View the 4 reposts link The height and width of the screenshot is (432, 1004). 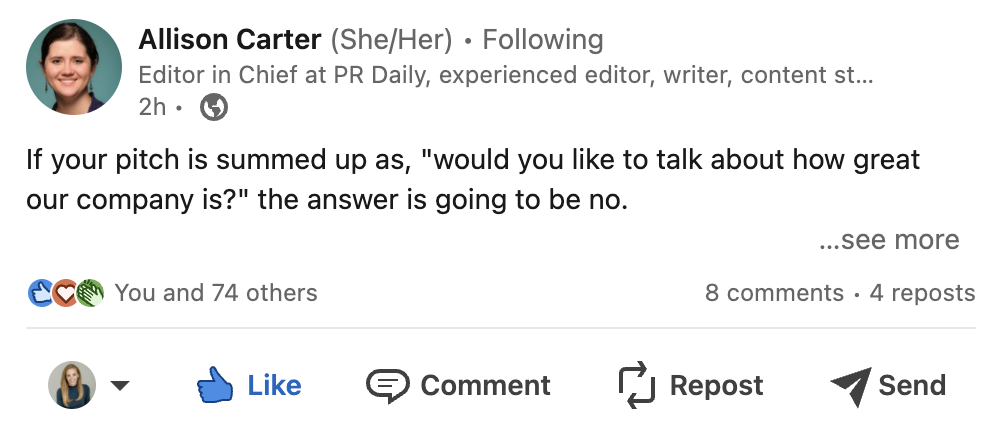[x=922, y=293]
